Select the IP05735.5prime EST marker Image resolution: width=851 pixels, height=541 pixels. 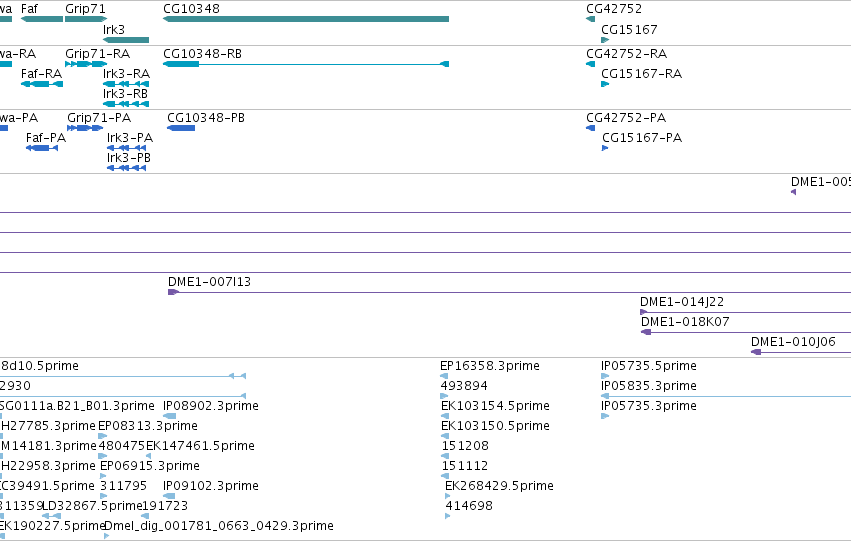pyautogui.click(x=605, y=376)
